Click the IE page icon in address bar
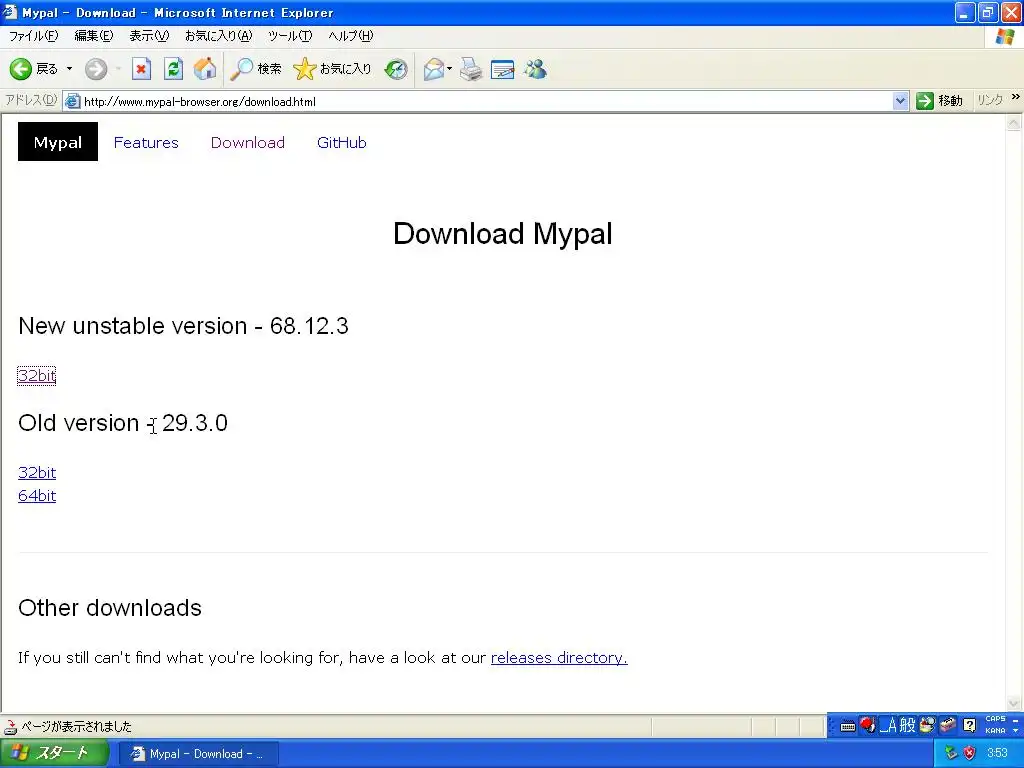The height and width of the screenshot is (768, 1024). [x=72, y=101]
